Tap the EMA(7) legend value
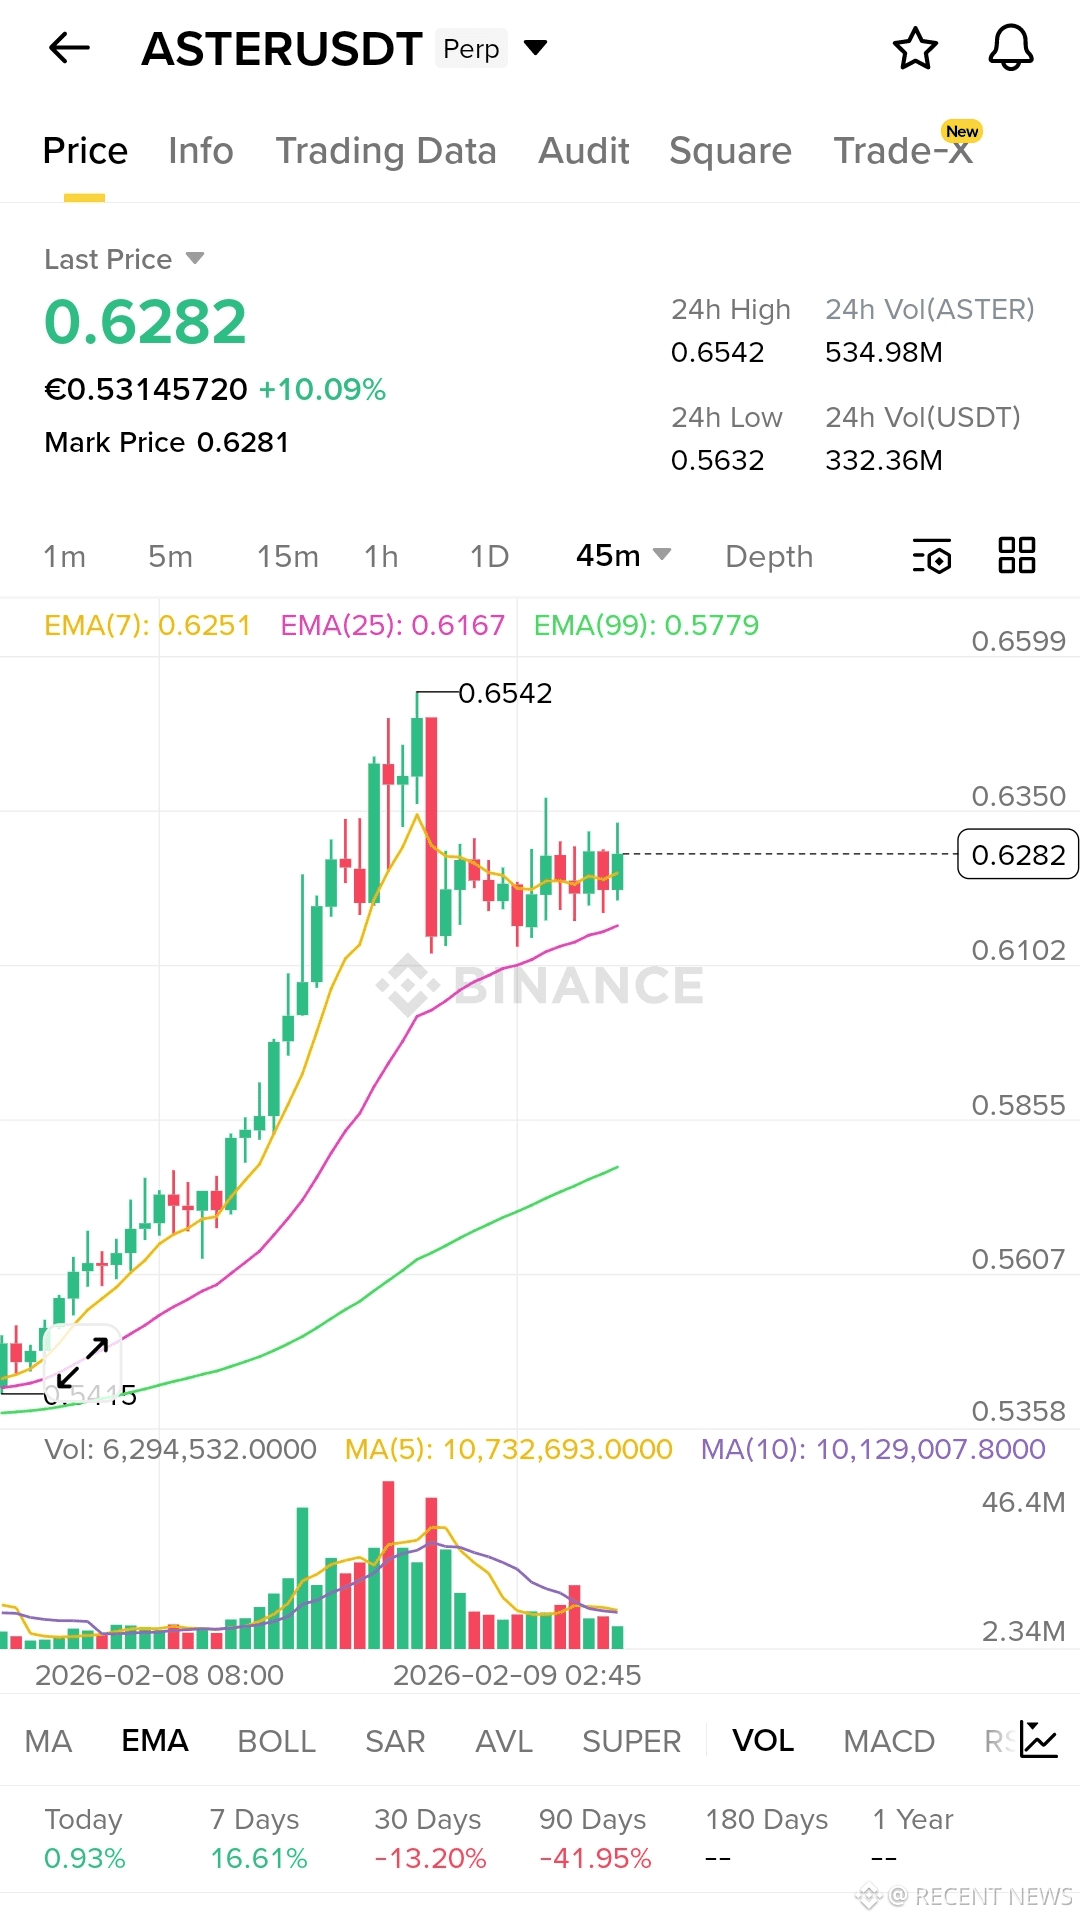Image resolution: width=1080 pixels, height=1921 pixels. pos(147,625)
